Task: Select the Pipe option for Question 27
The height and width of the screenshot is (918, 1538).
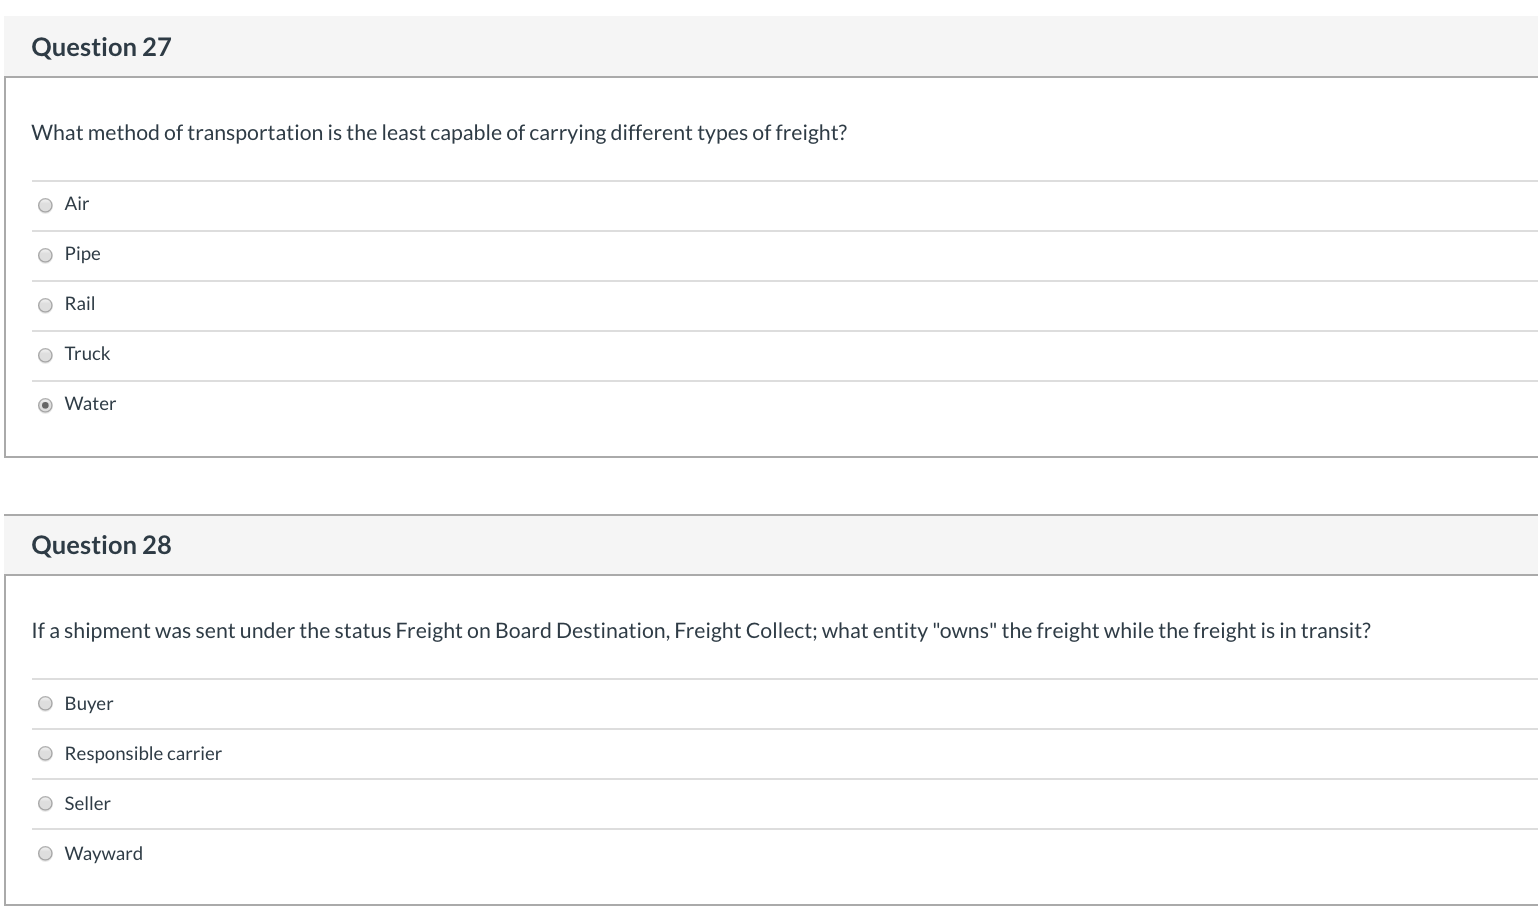Action: pos(45,255)
